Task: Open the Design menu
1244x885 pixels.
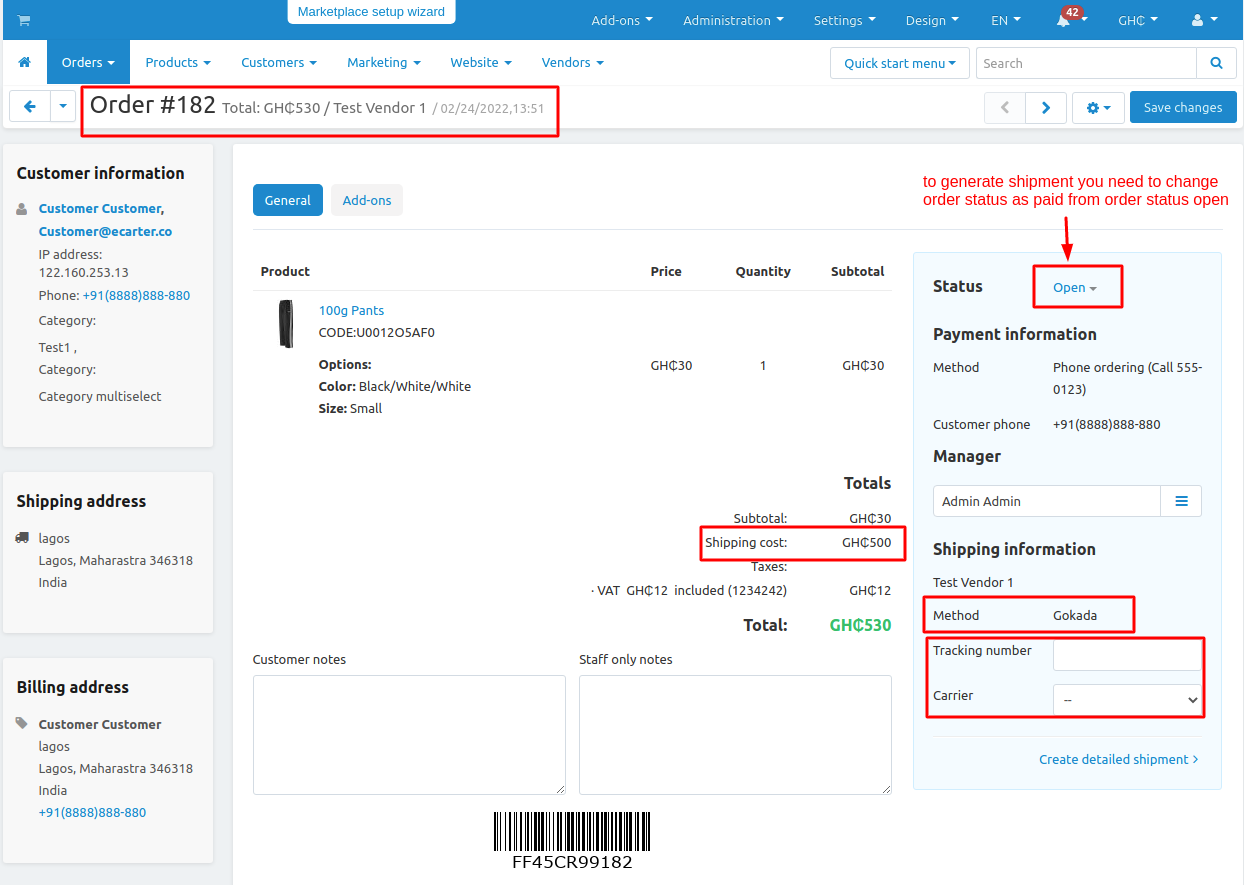Action: [x=932, y=20]
